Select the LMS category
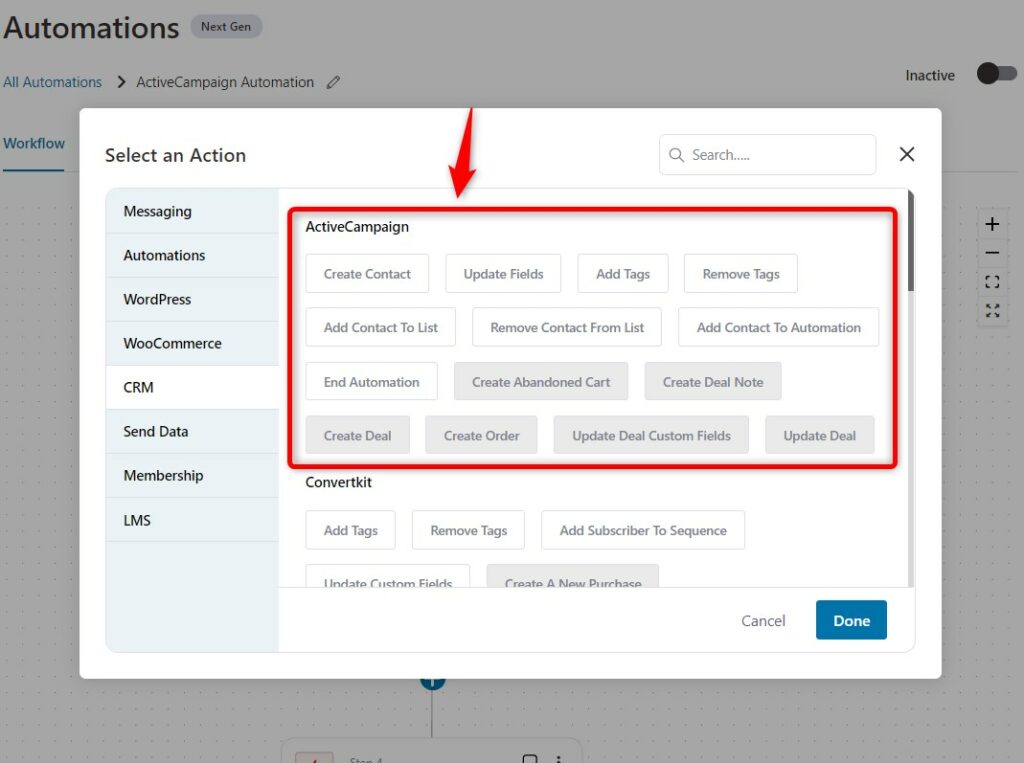This screenshot has height=763, width=1024. pos(192,520)
